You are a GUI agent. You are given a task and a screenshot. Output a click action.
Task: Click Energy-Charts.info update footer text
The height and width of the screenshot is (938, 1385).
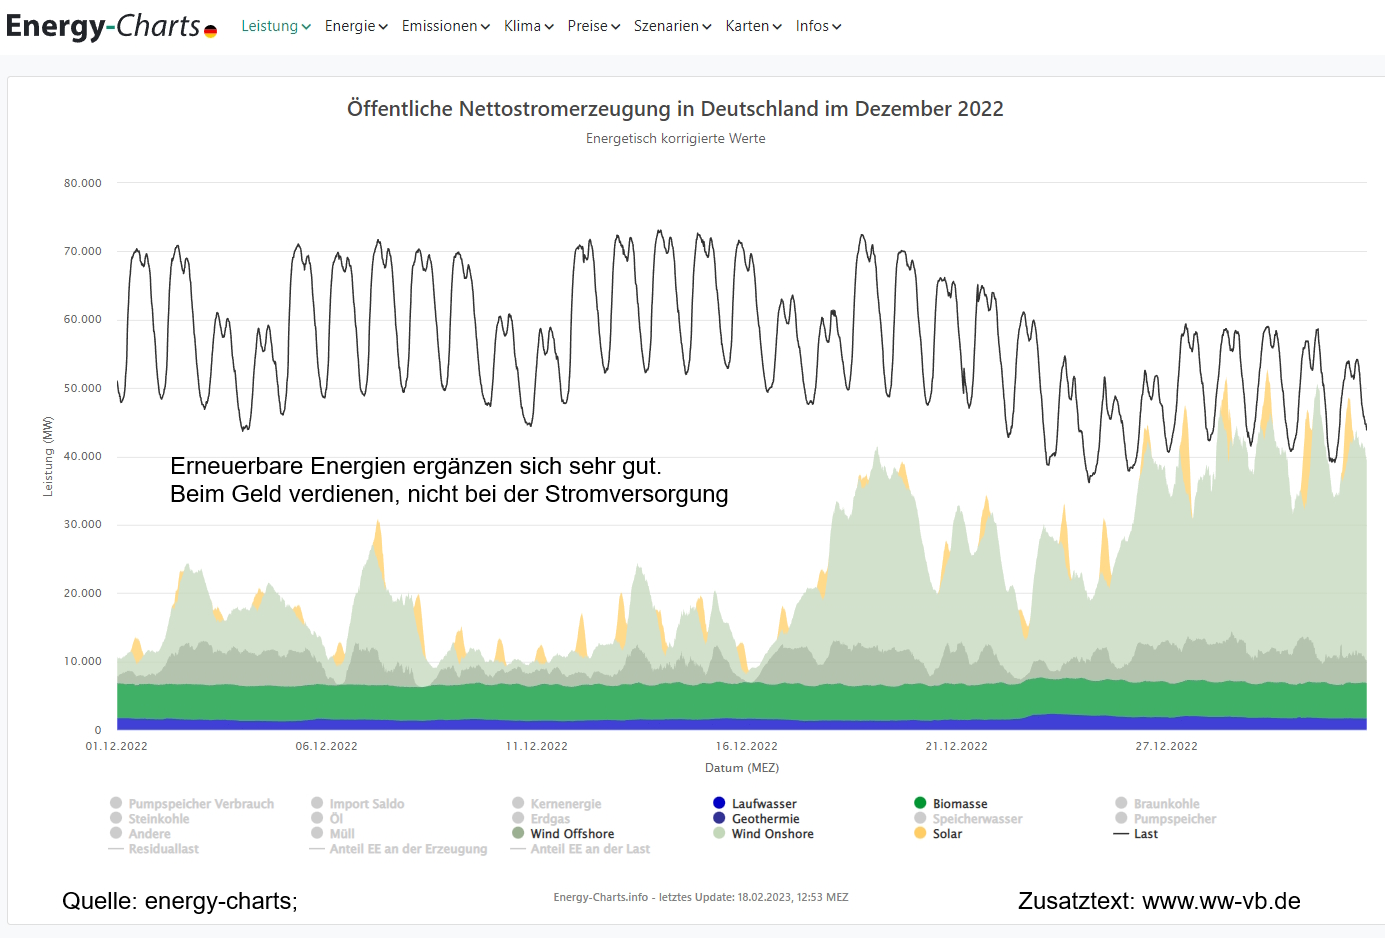(x=700, y=897)
